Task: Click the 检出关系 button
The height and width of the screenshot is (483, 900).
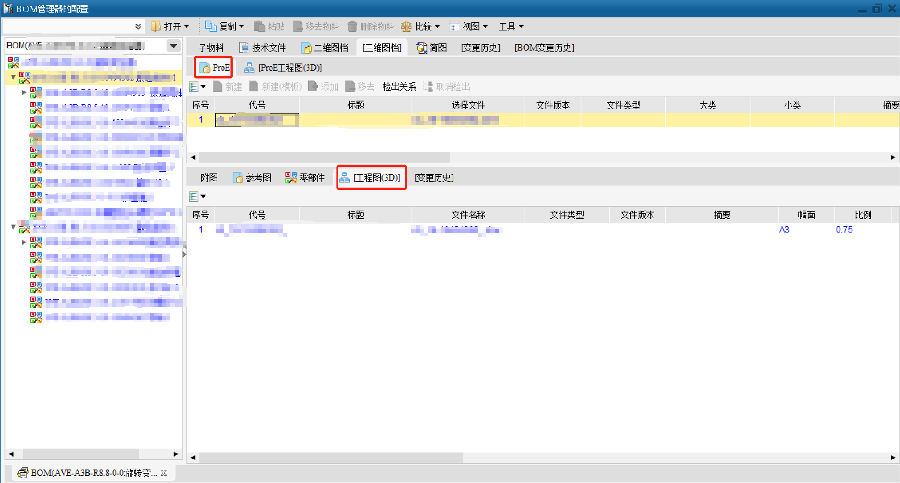Action: click(400, 87)
